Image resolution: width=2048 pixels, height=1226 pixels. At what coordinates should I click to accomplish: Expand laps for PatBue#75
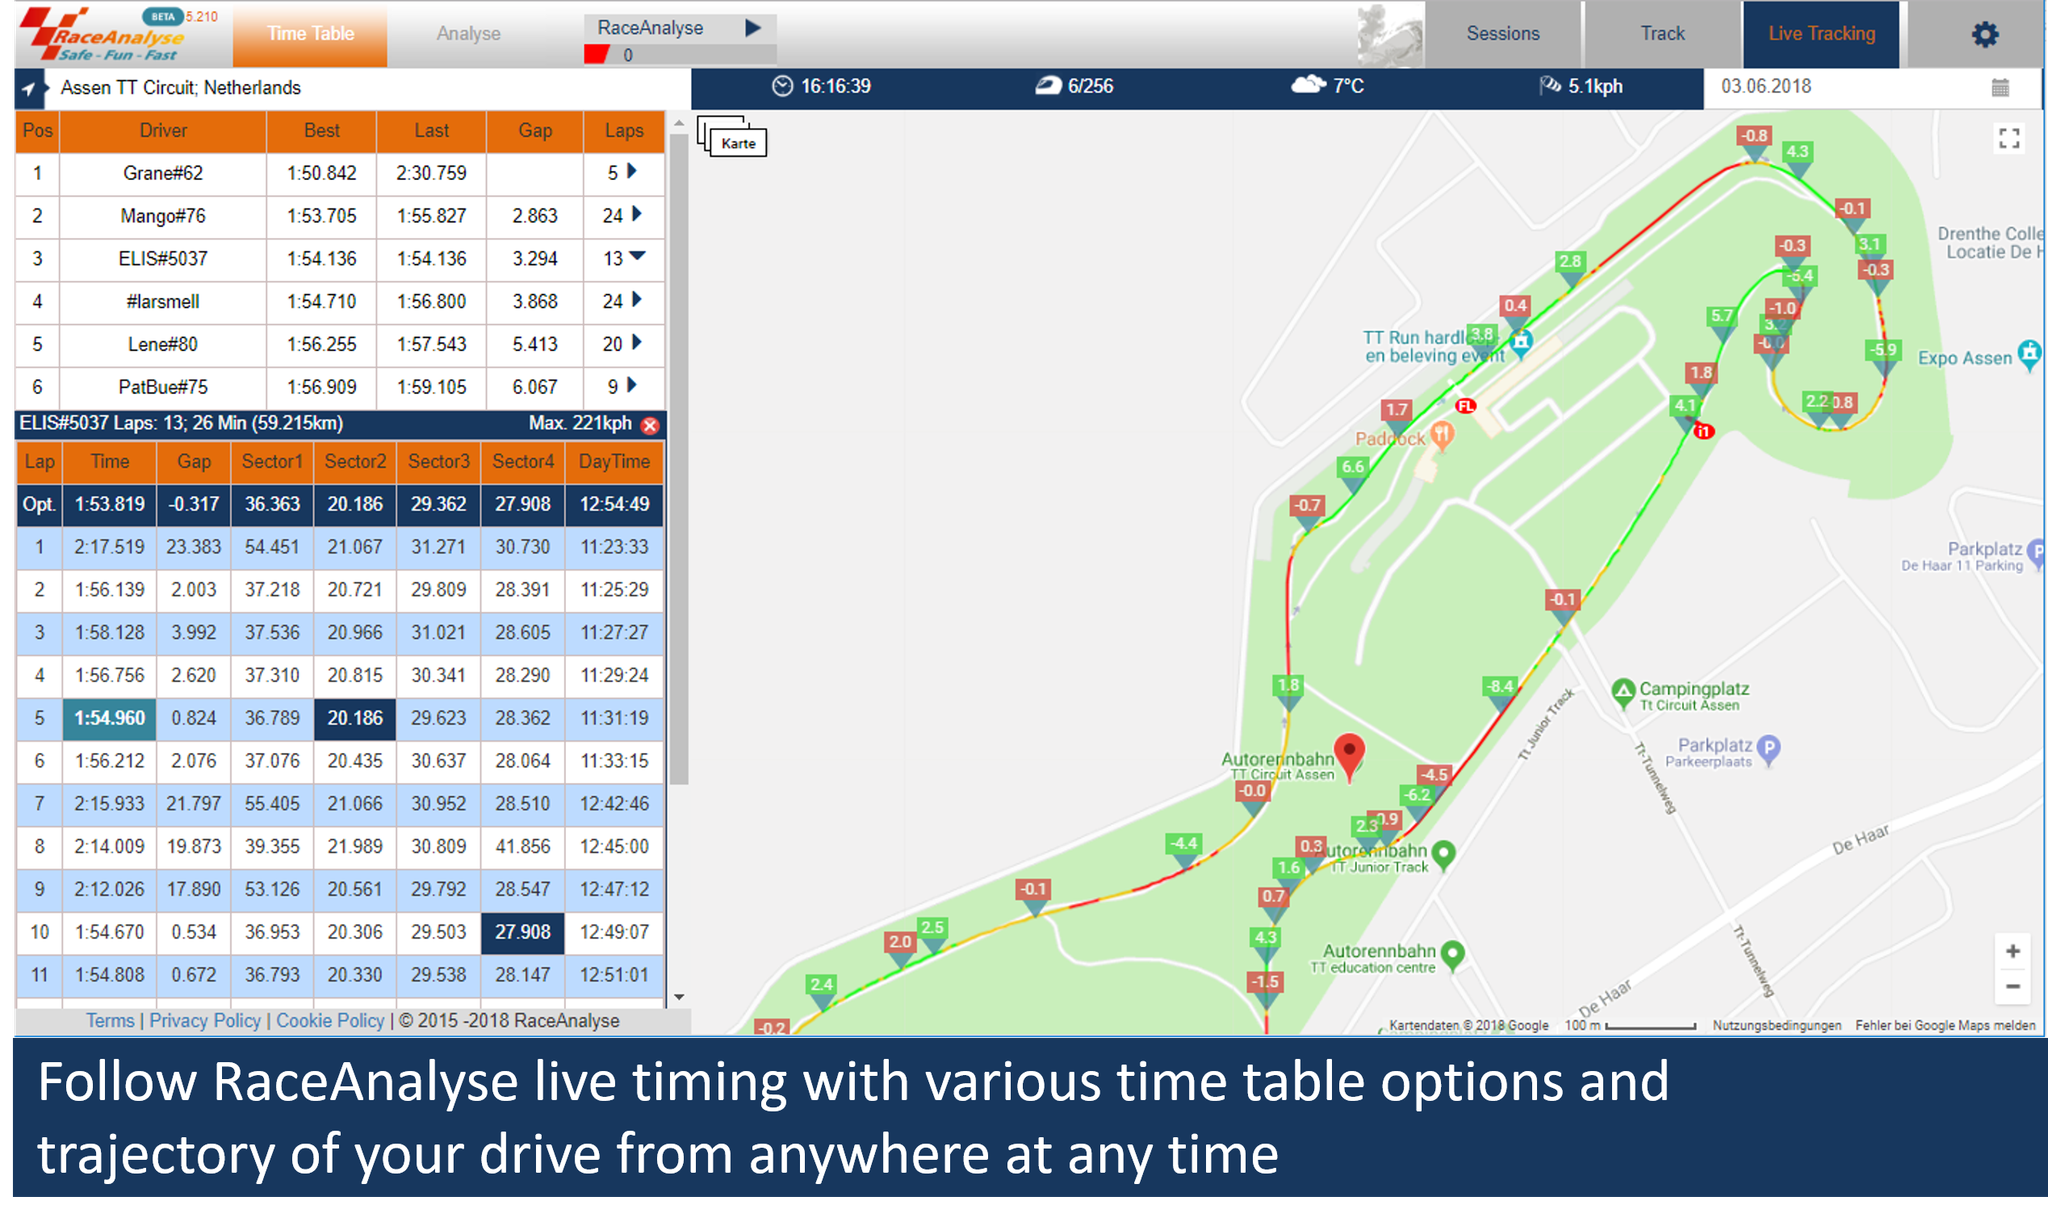tap(630, 385)
